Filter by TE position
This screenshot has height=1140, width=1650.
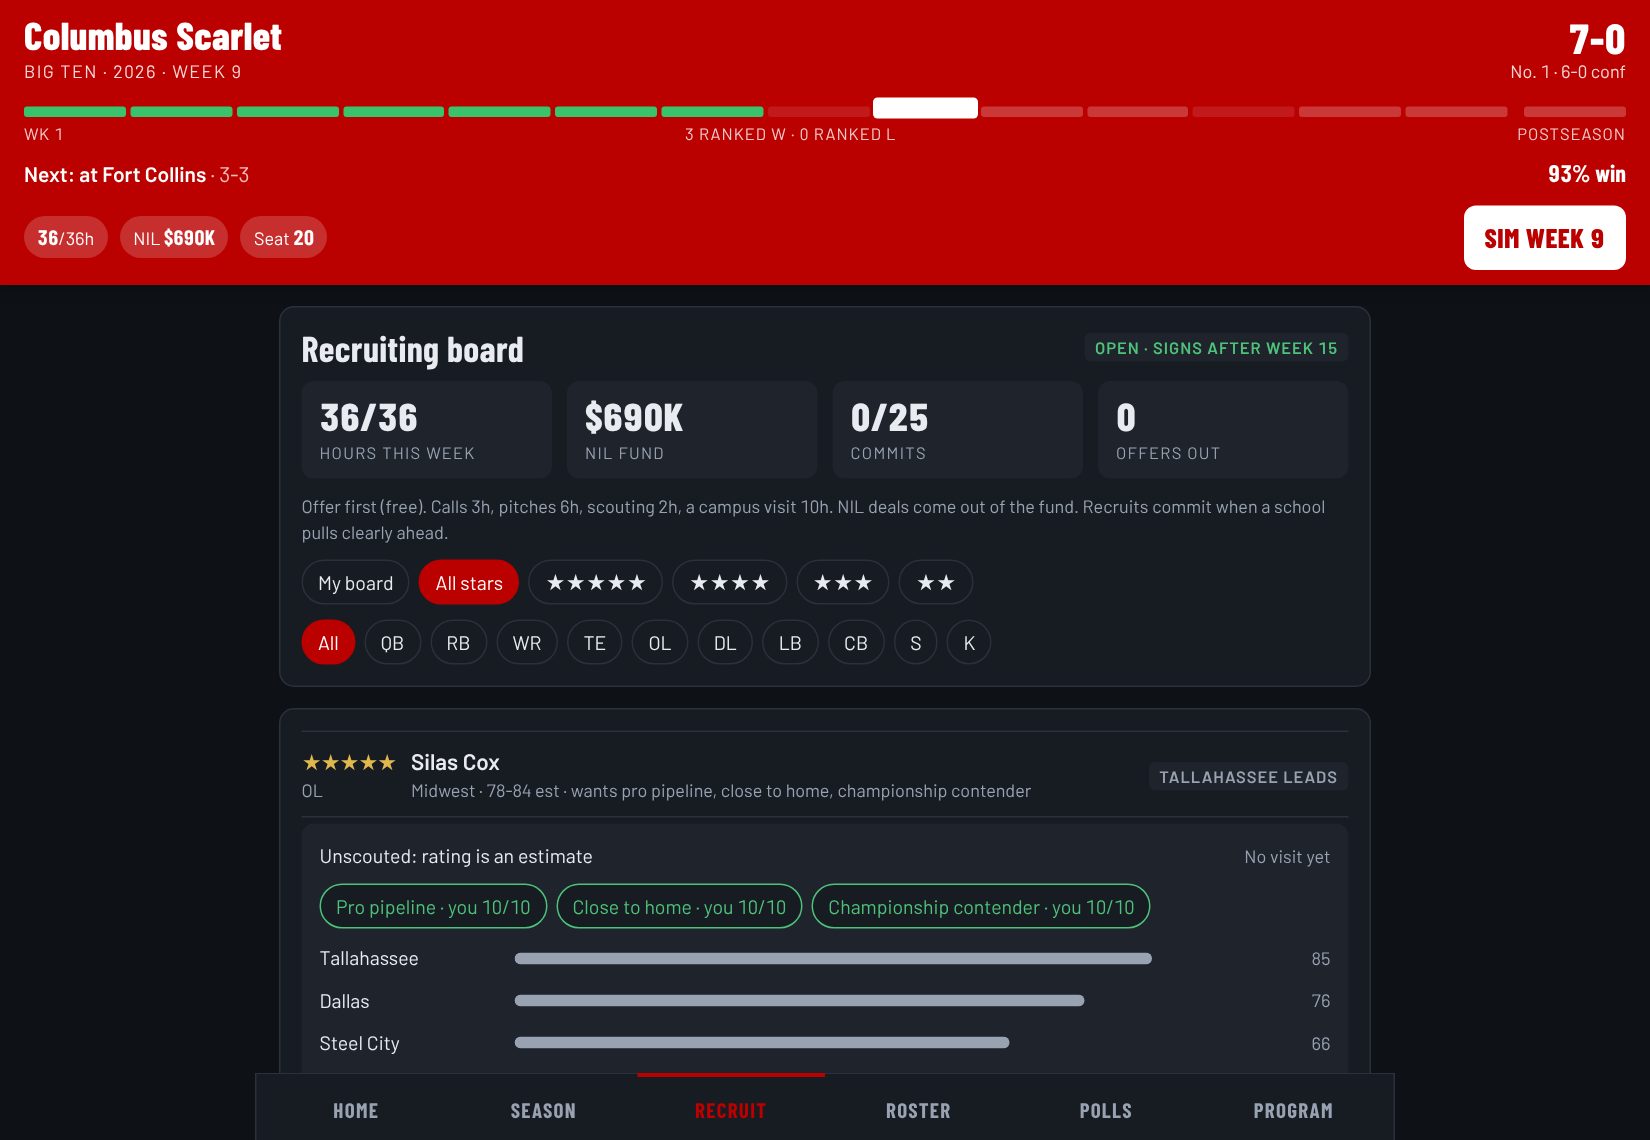[595, 643]
